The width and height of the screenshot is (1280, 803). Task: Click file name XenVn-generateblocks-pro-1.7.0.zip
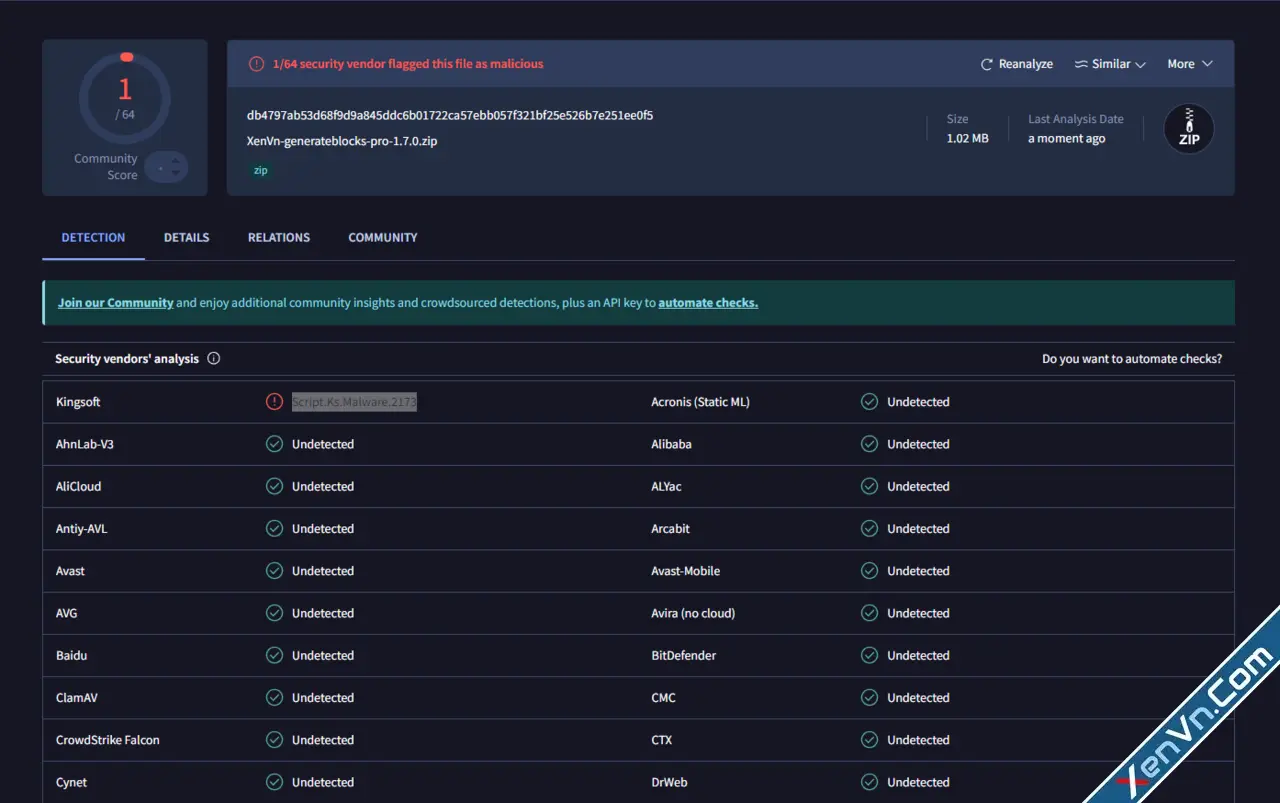pos(342,141)
